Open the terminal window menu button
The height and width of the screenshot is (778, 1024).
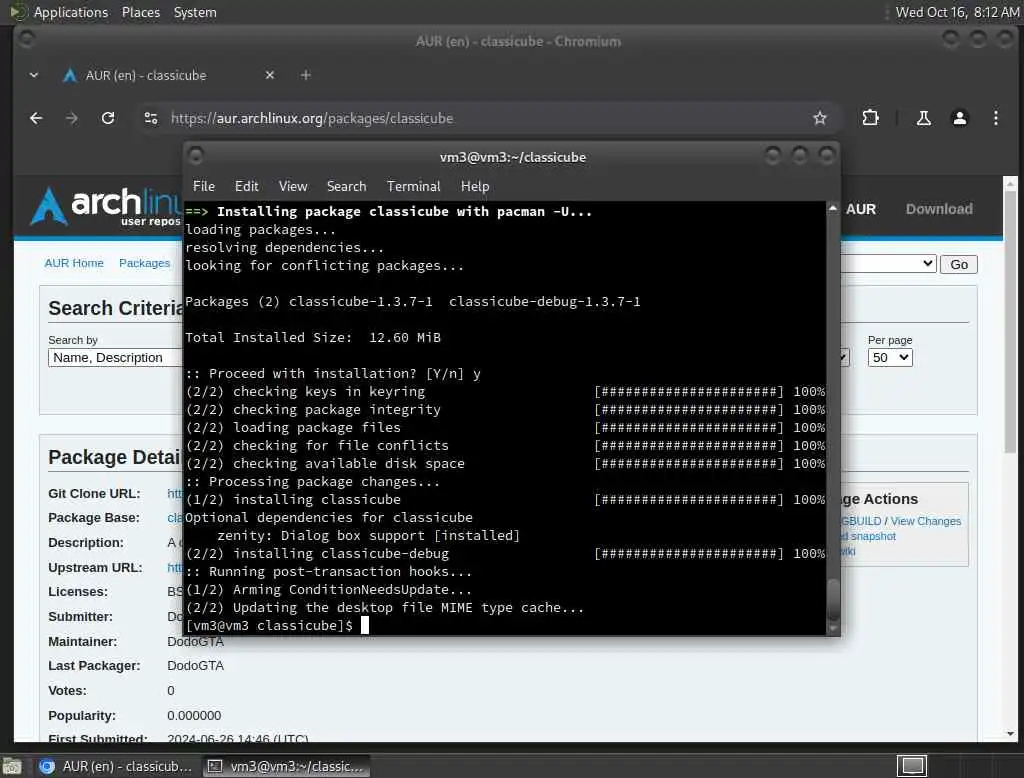[x=195, y=156]
